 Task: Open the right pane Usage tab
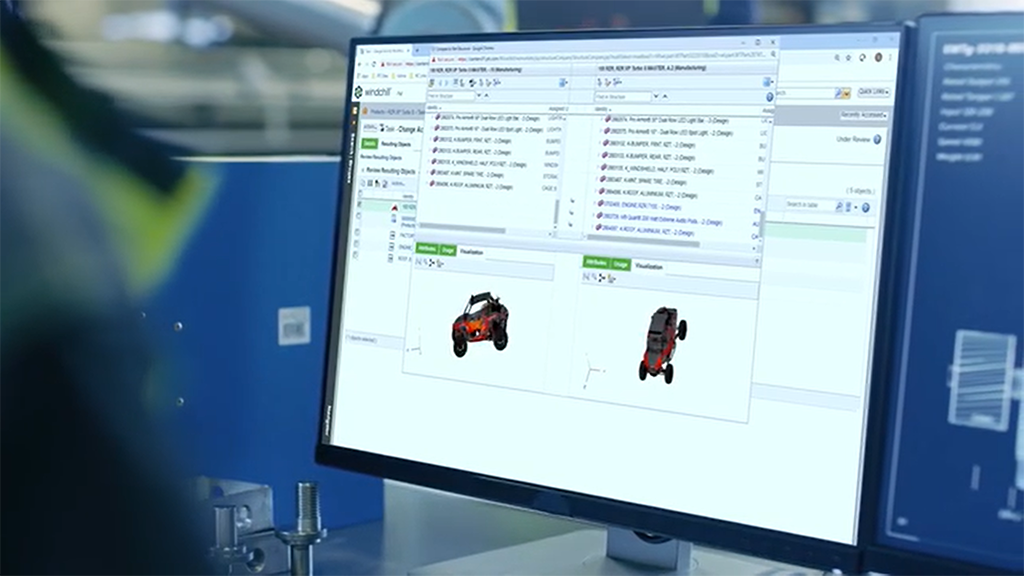click(x=620, y=264)
